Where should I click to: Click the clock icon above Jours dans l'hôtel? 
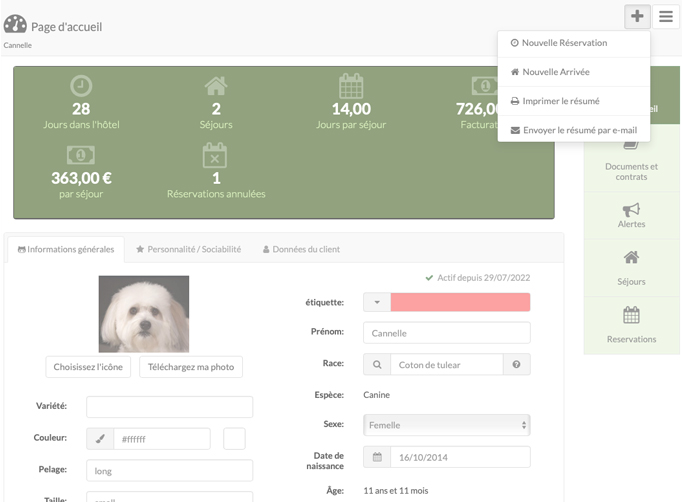pyautogui.click(x=81, y=86)
